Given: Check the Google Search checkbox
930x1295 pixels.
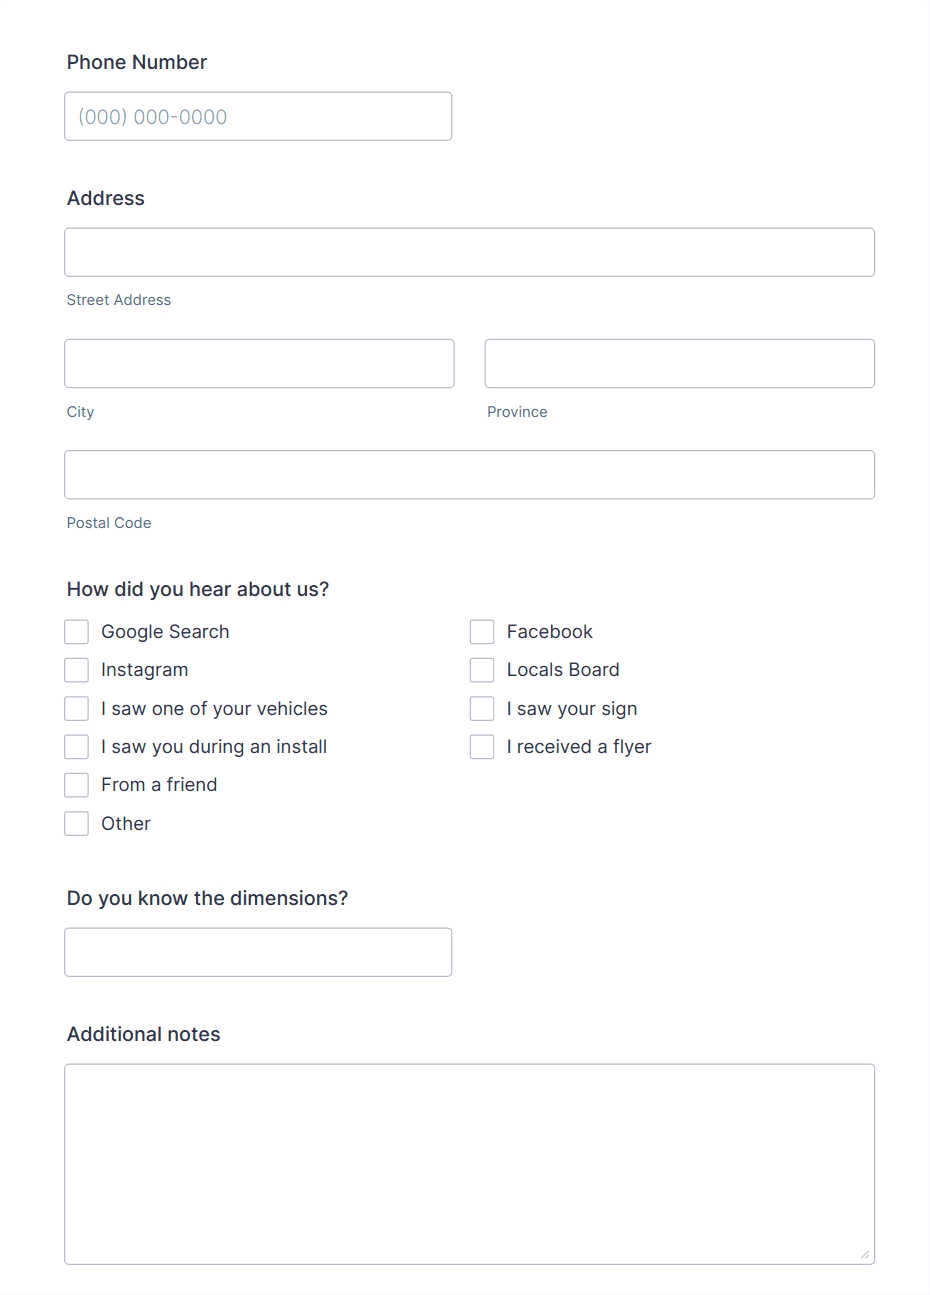Looking at the screenshot, I should [x=77, y=631].
